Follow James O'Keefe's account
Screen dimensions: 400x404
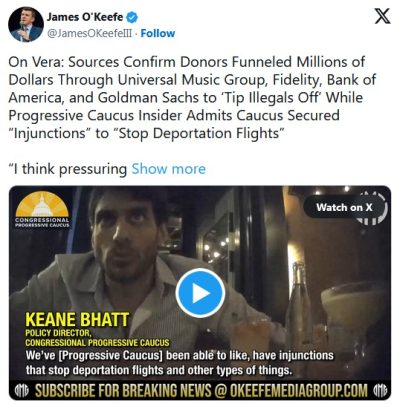[158, 33]
